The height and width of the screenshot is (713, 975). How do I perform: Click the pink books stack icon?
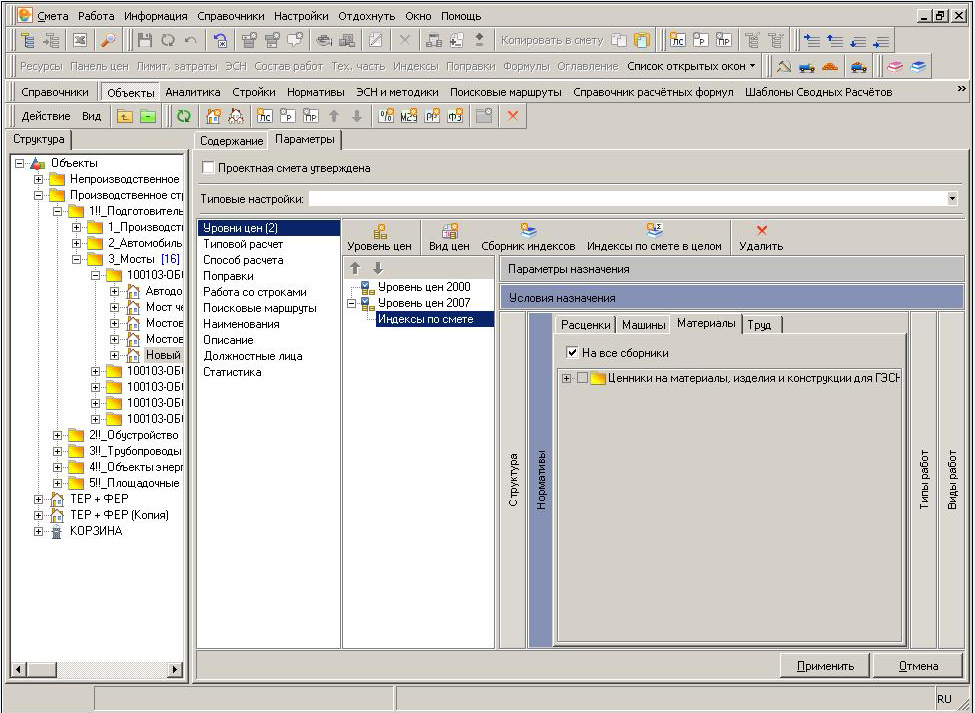[x=895, y=66]
